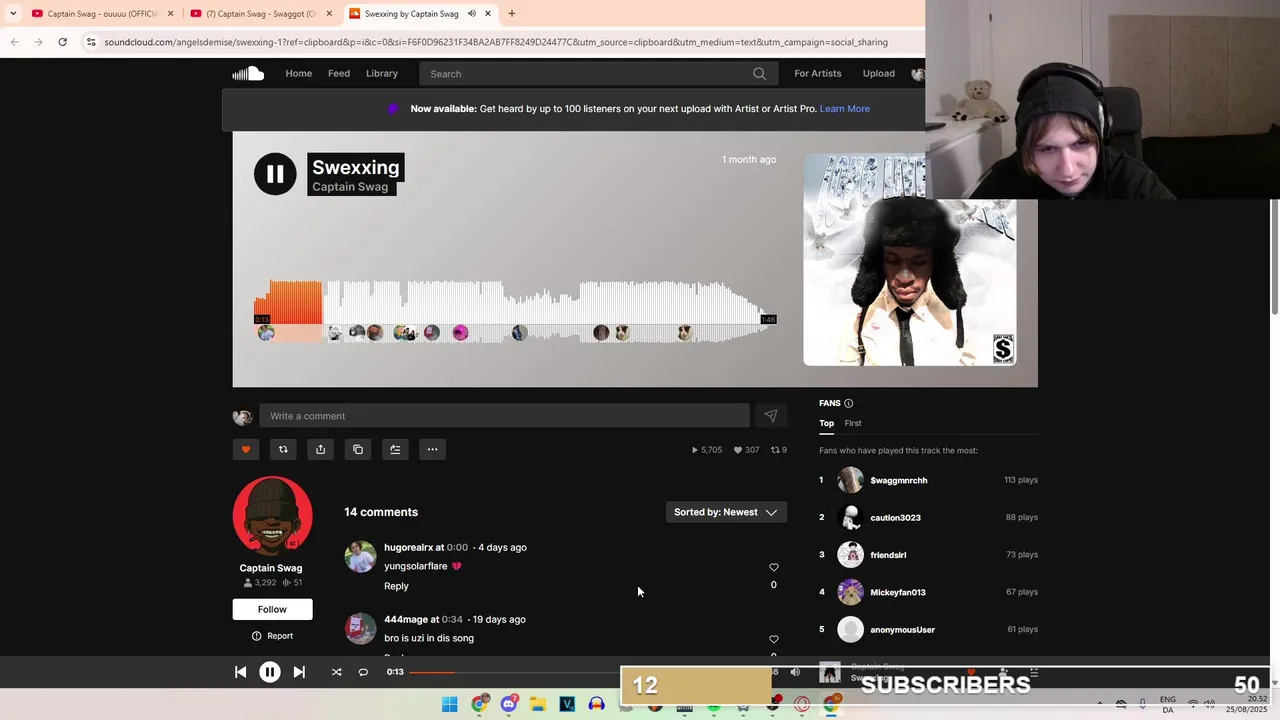Send the comment with the paper plane icon

770,416
